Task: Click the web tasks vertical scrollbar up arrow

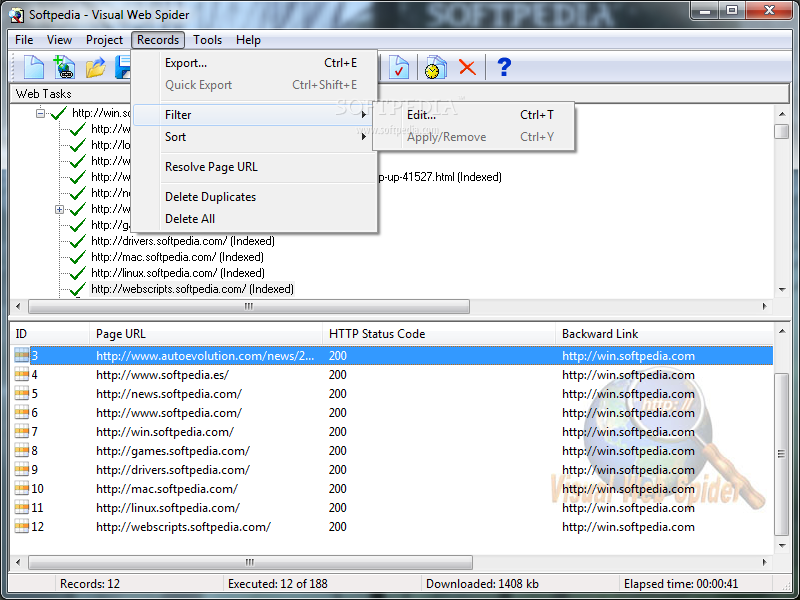Action: click(x=782, y=113)
